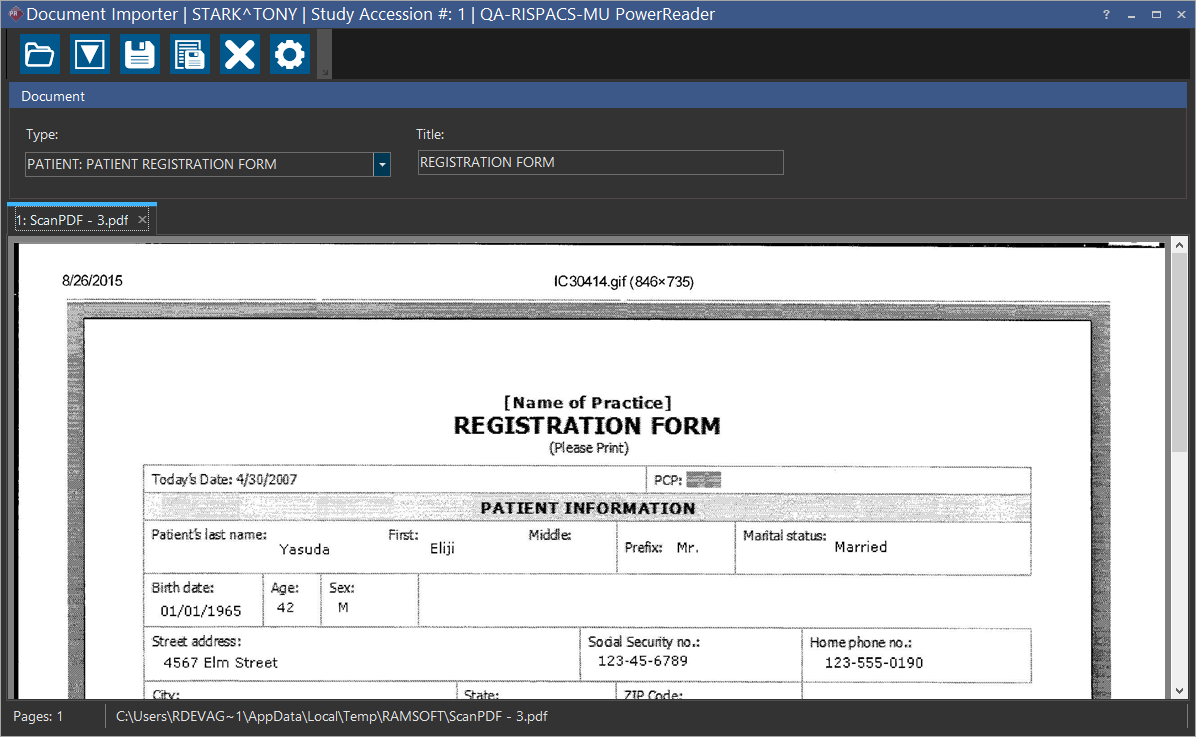Switch to the ScanPDF - 3.pdf tab
Screen dimensions: 1196x737
[72, 220]
